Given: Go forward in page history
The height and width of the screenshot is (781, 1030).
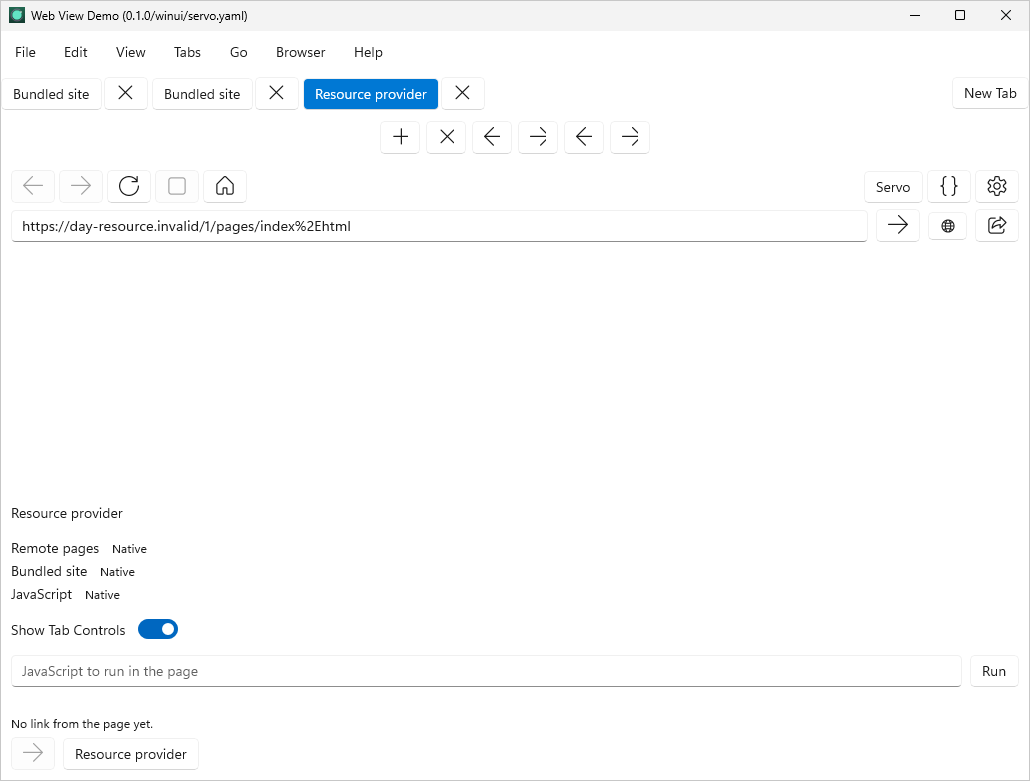Looking at the screenshot, I should pos(81,187).
